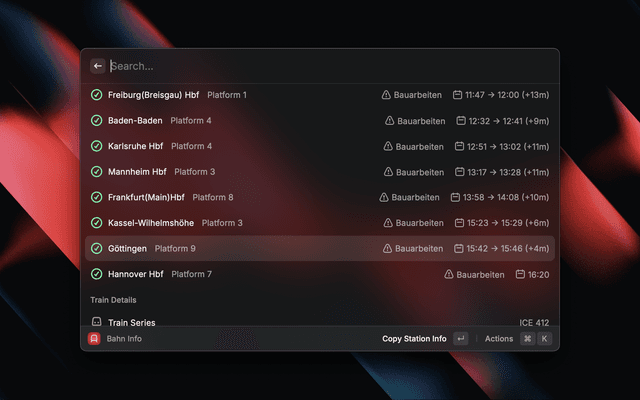Click the back arrow button
640x400 pixels.
(98, 66)
